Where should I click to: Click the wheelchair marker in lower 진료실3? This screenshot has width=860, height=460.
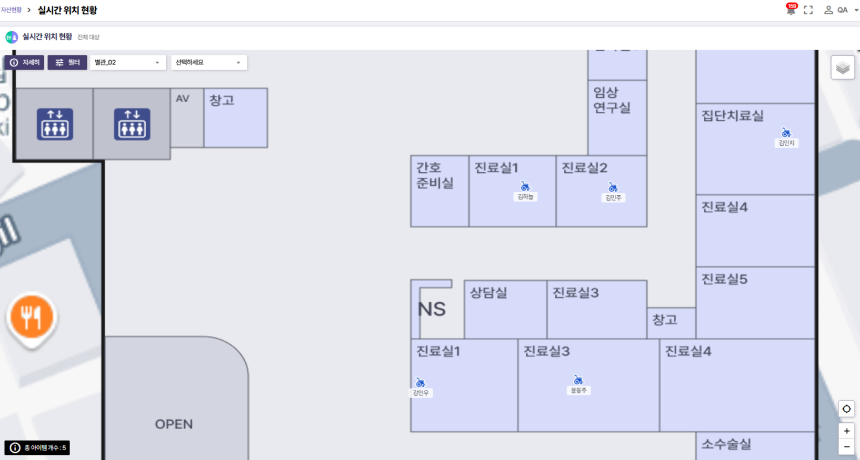pos(578,379)
